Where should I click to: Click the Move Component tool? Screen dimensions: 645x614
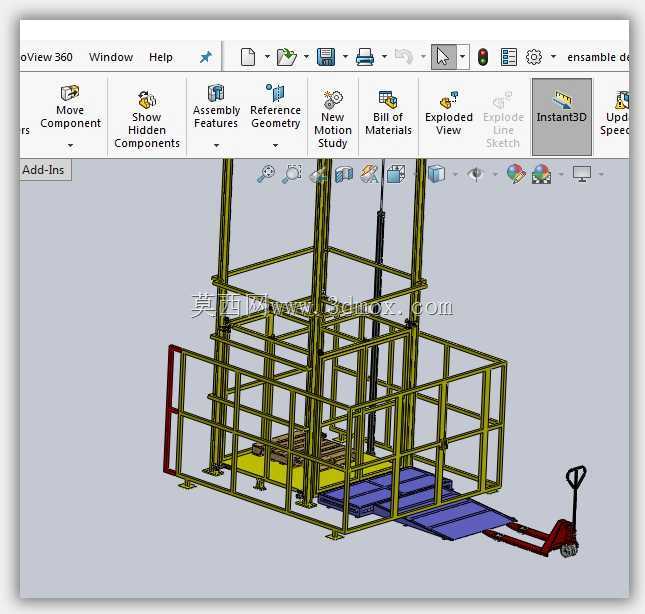[x=70, y=107]
